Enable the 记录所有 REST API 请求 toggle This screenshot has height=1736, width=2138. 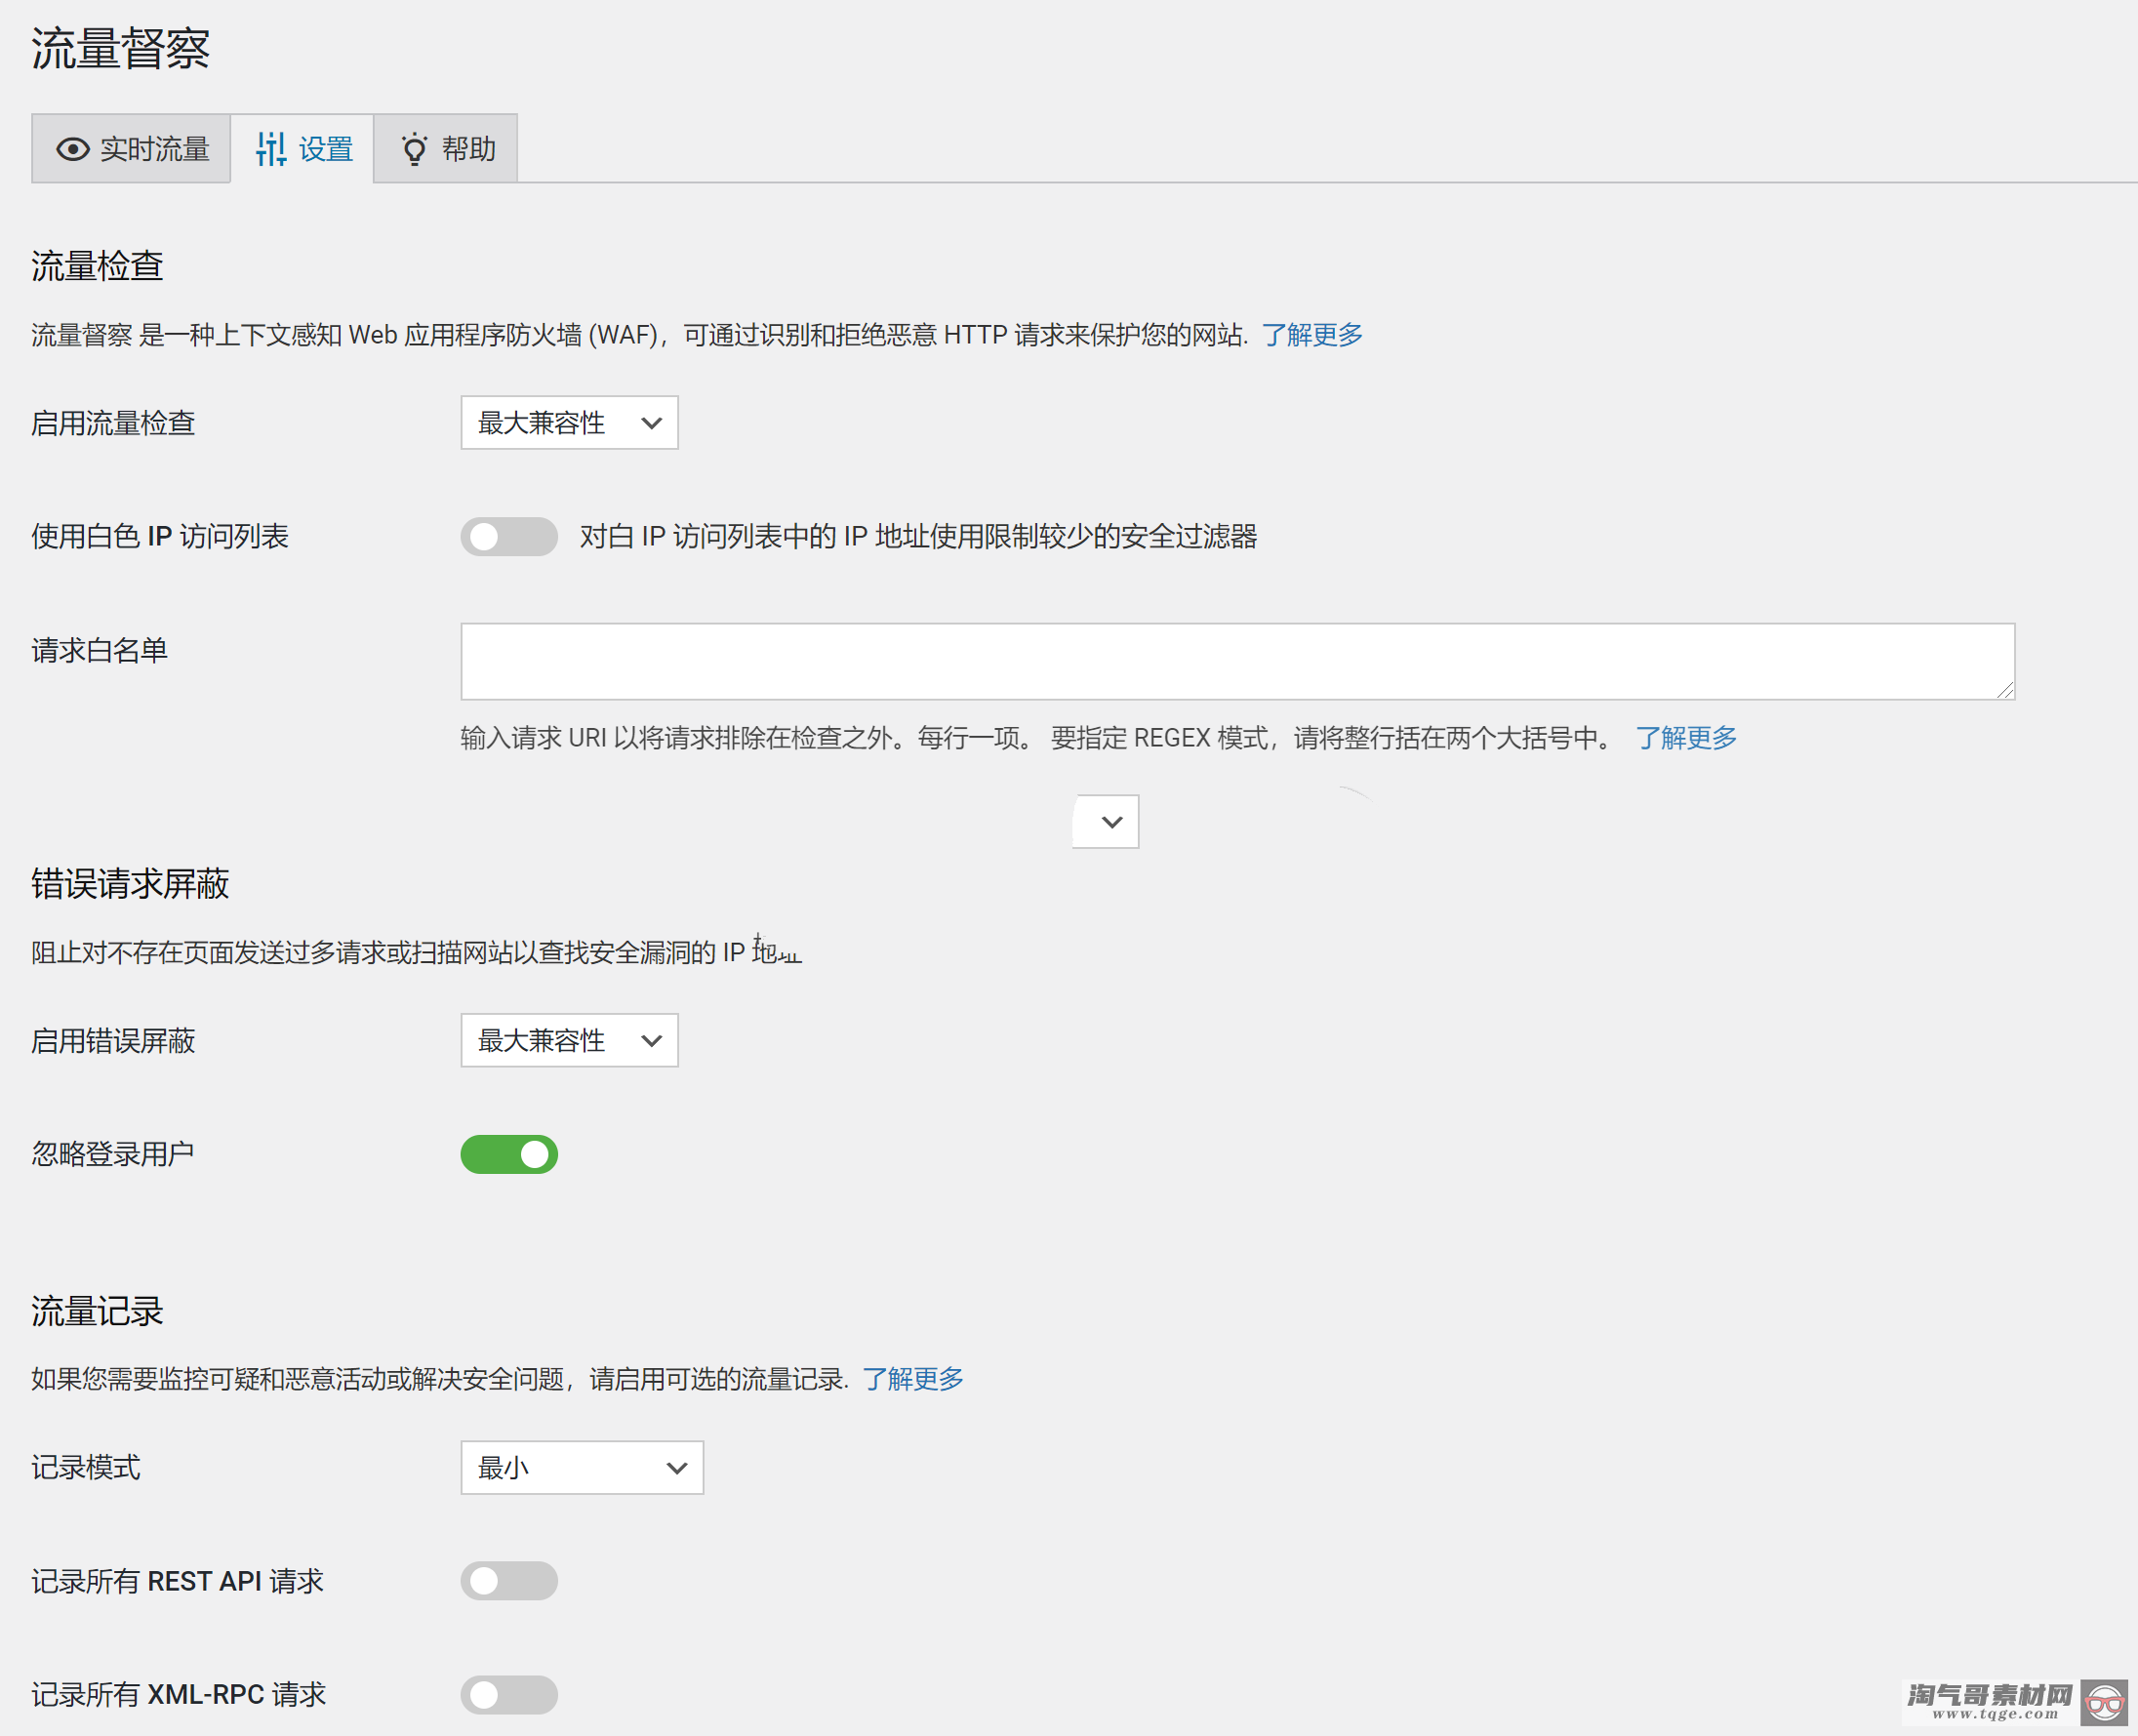pyautogui.click(x=509, y=1581)
